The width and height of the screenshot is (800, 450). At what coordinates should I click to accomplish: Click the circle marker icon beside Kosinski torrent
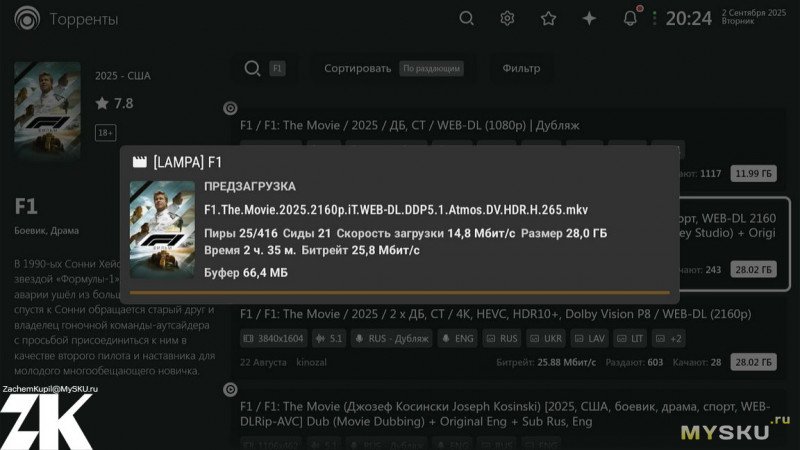(x=230, y=390)
